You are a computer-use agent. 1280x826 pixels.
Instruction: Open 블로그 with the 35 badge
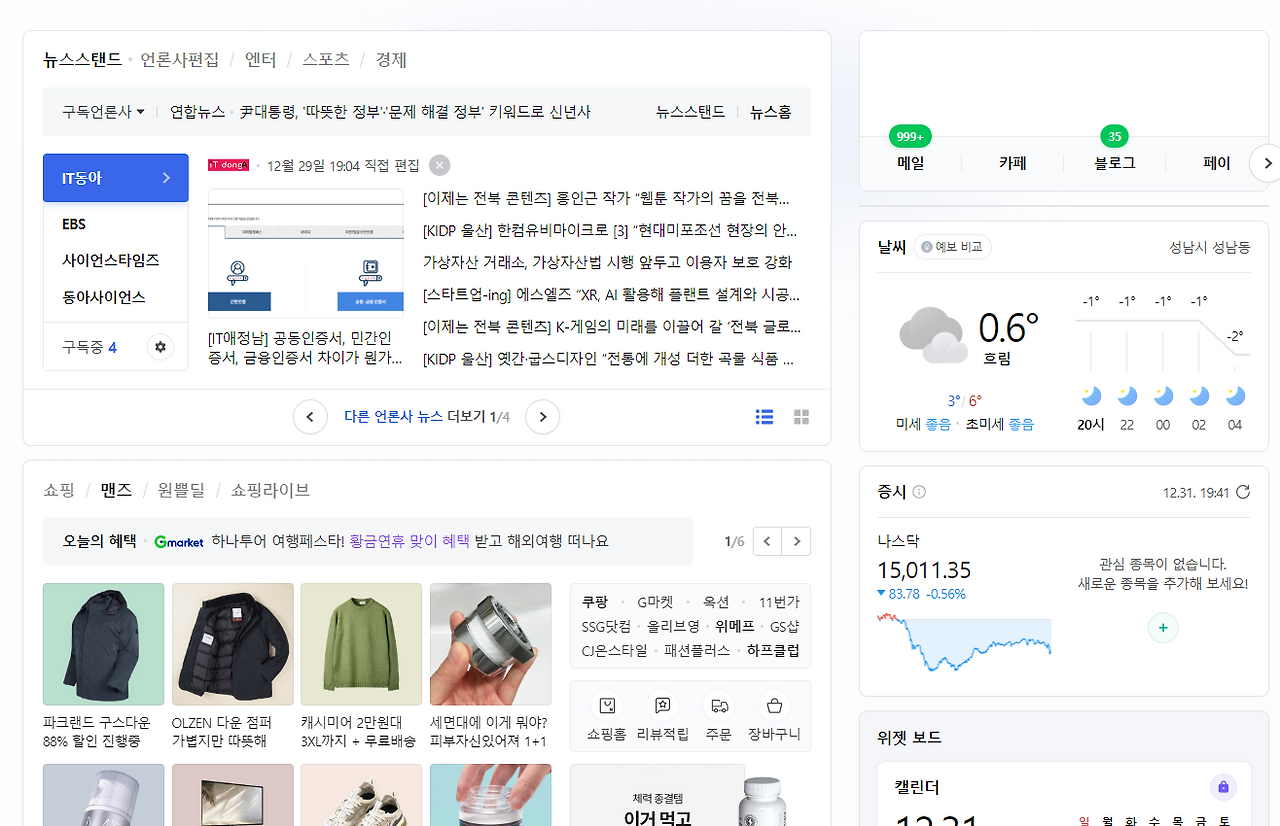point(1115,163)
